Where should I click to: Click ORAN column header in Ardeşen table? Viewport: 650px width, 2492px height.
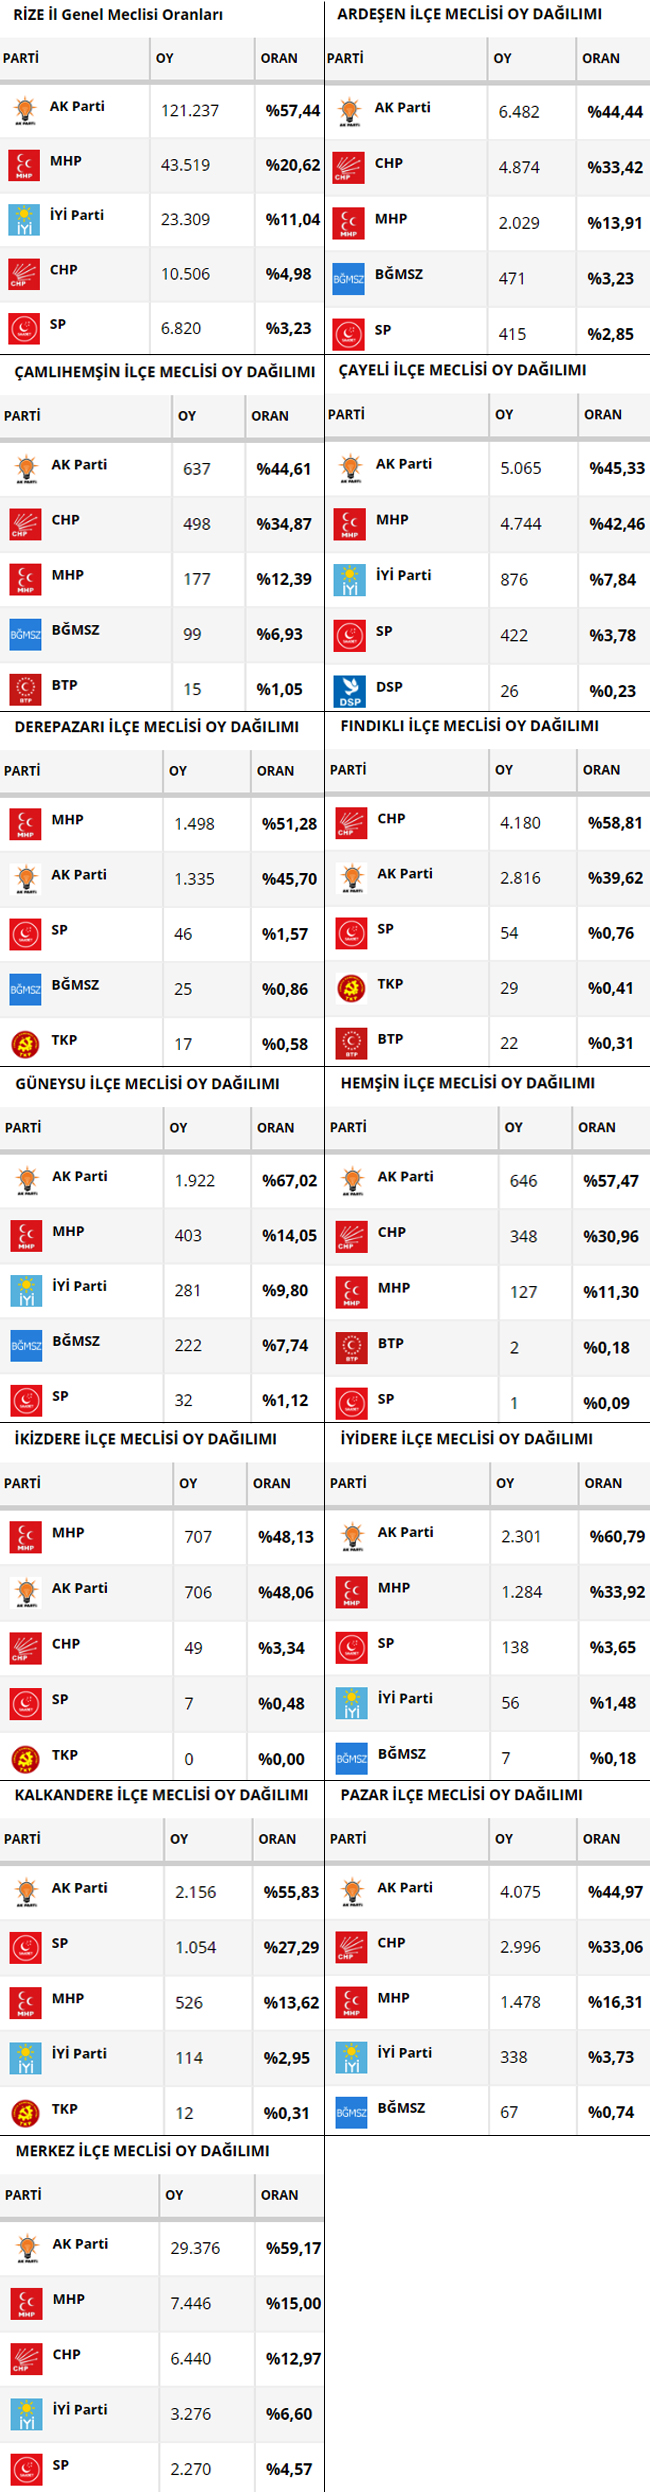pos(601,59)
